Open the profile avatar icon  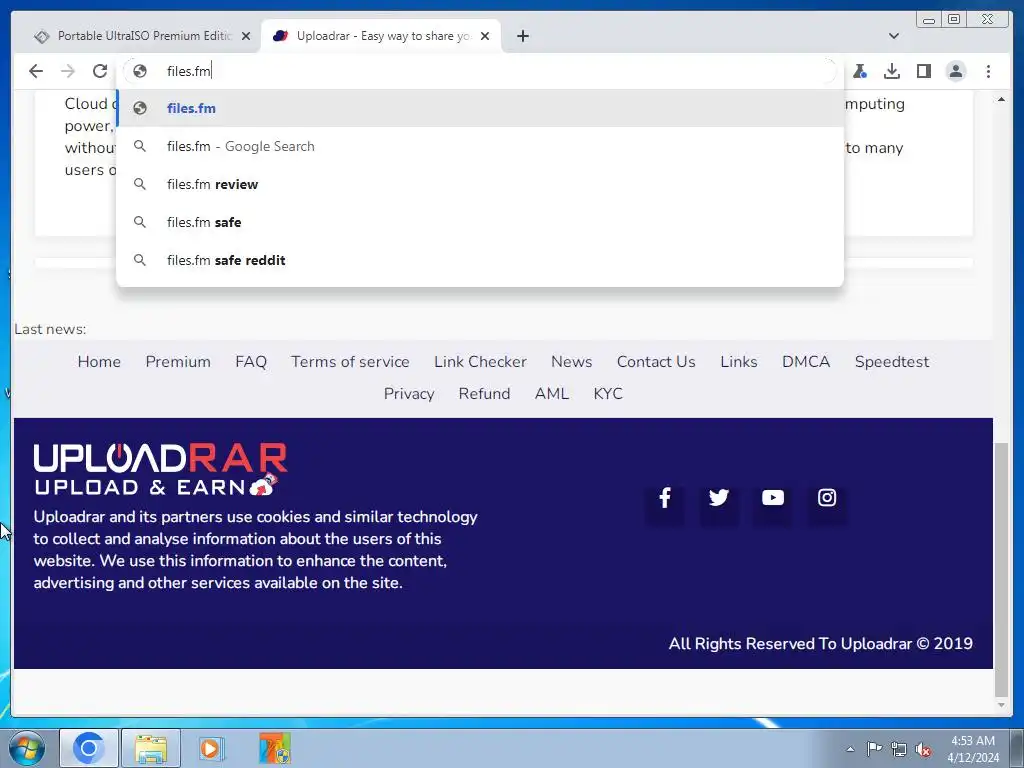(955, 71)
